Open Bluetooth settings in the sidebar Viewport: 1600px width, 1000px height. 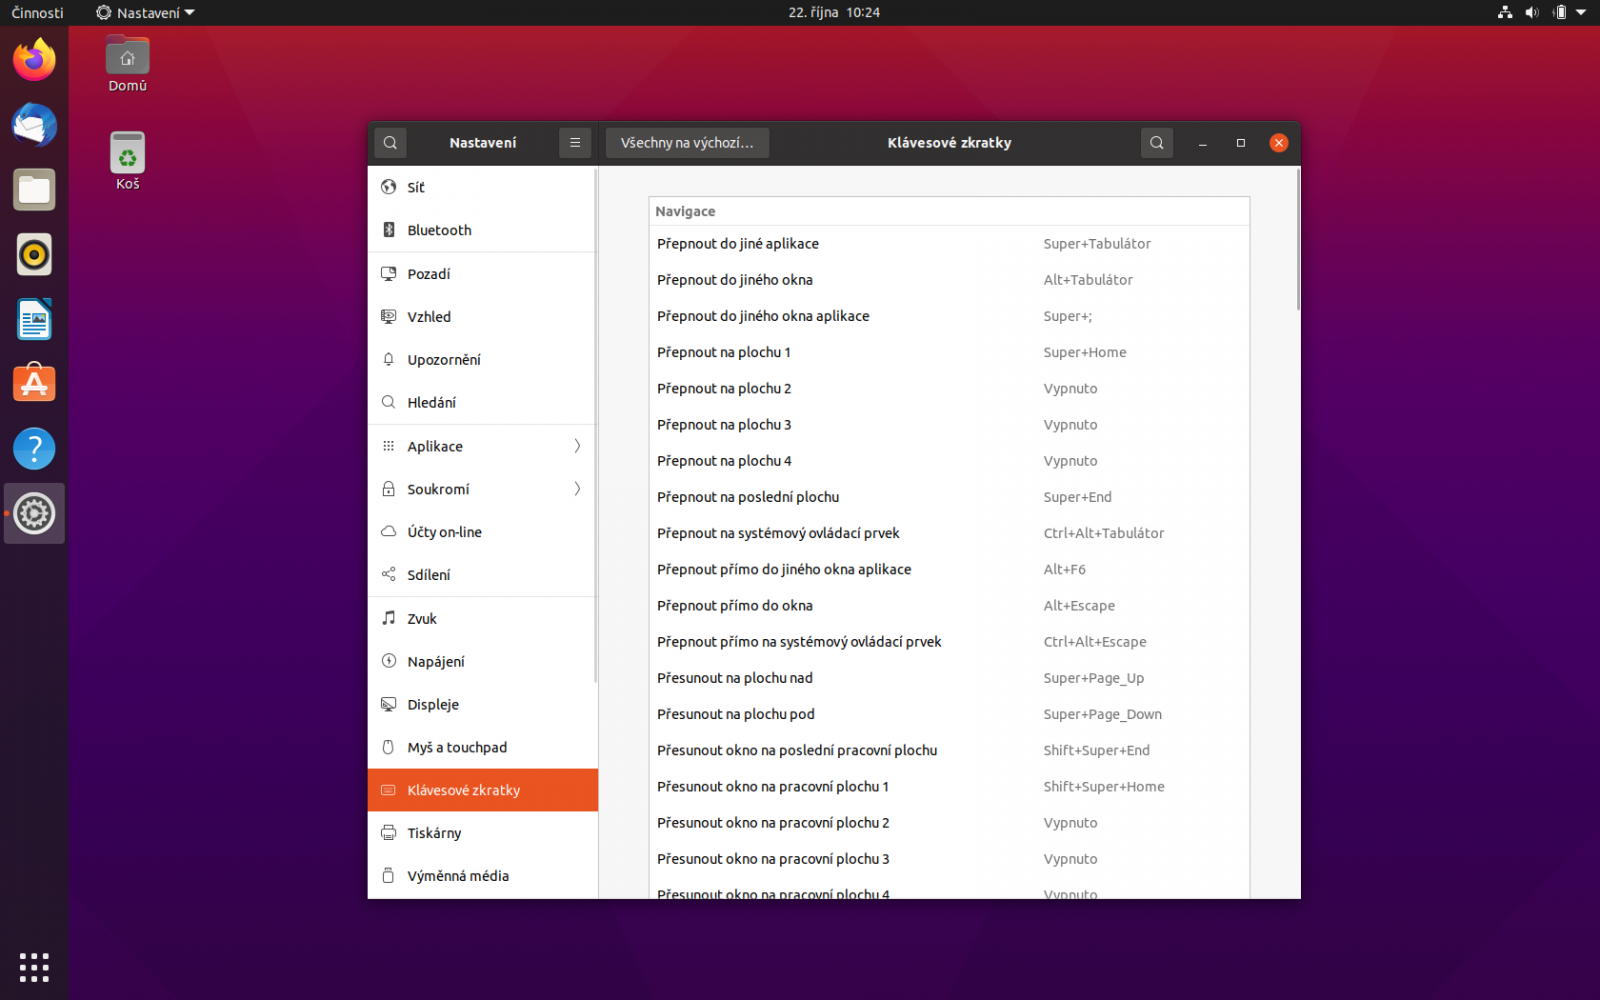pyautogui.click(x=439, y=230)
